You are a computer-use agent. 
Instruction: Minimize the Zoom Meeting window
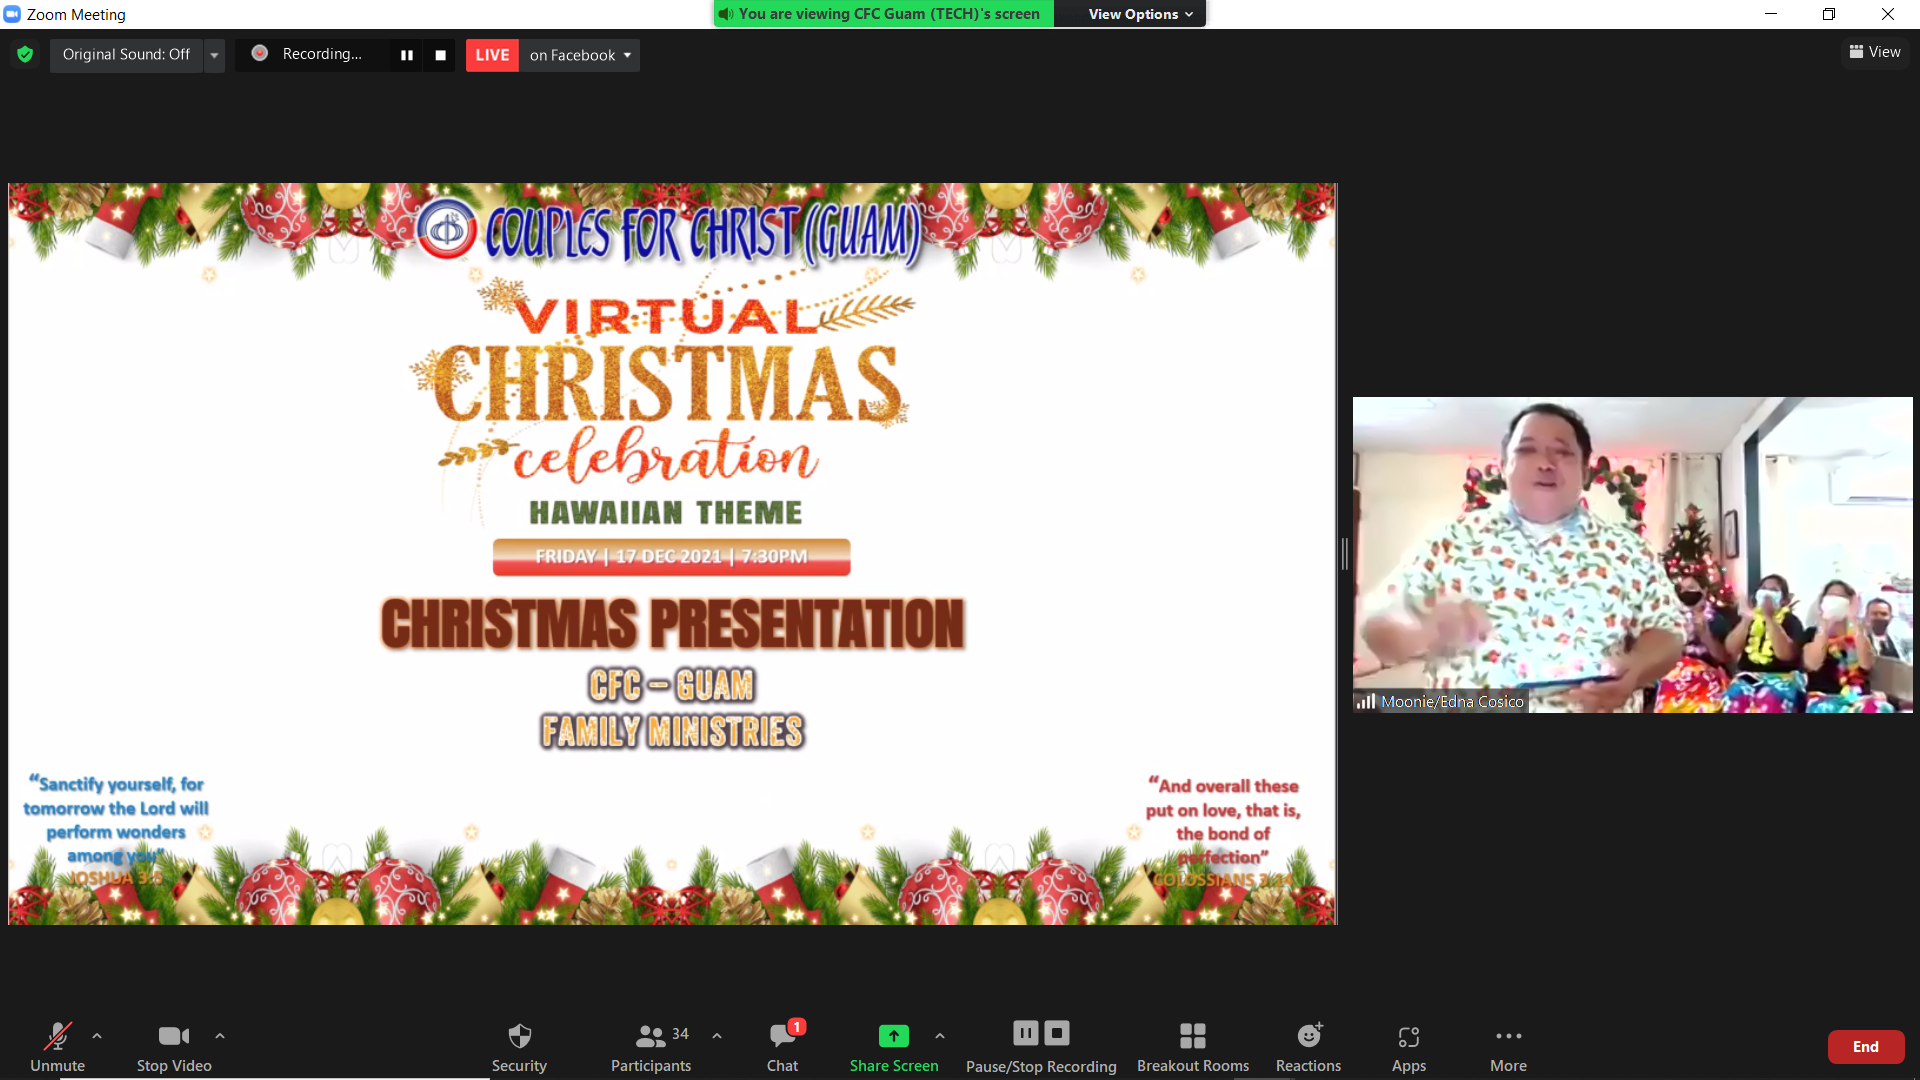coord(1771,14)
